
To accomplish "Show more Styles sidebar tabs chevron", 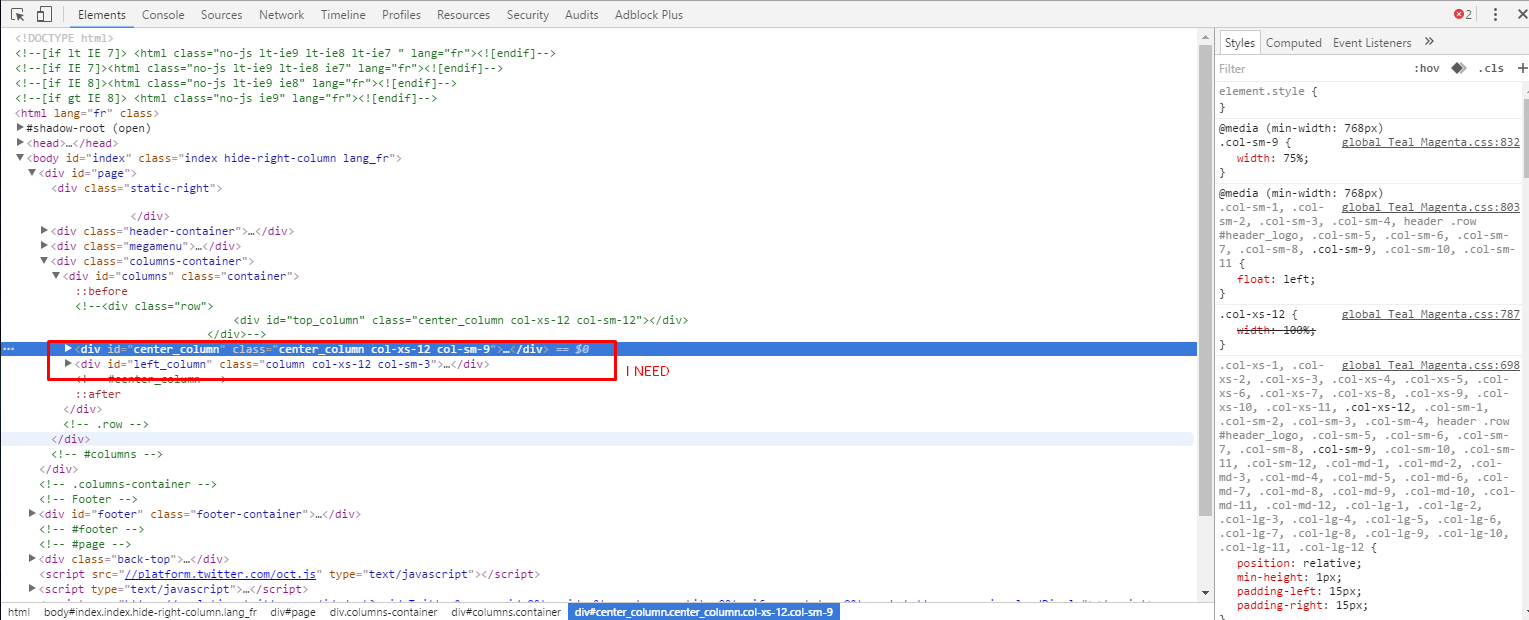I will pos(1429,42).
